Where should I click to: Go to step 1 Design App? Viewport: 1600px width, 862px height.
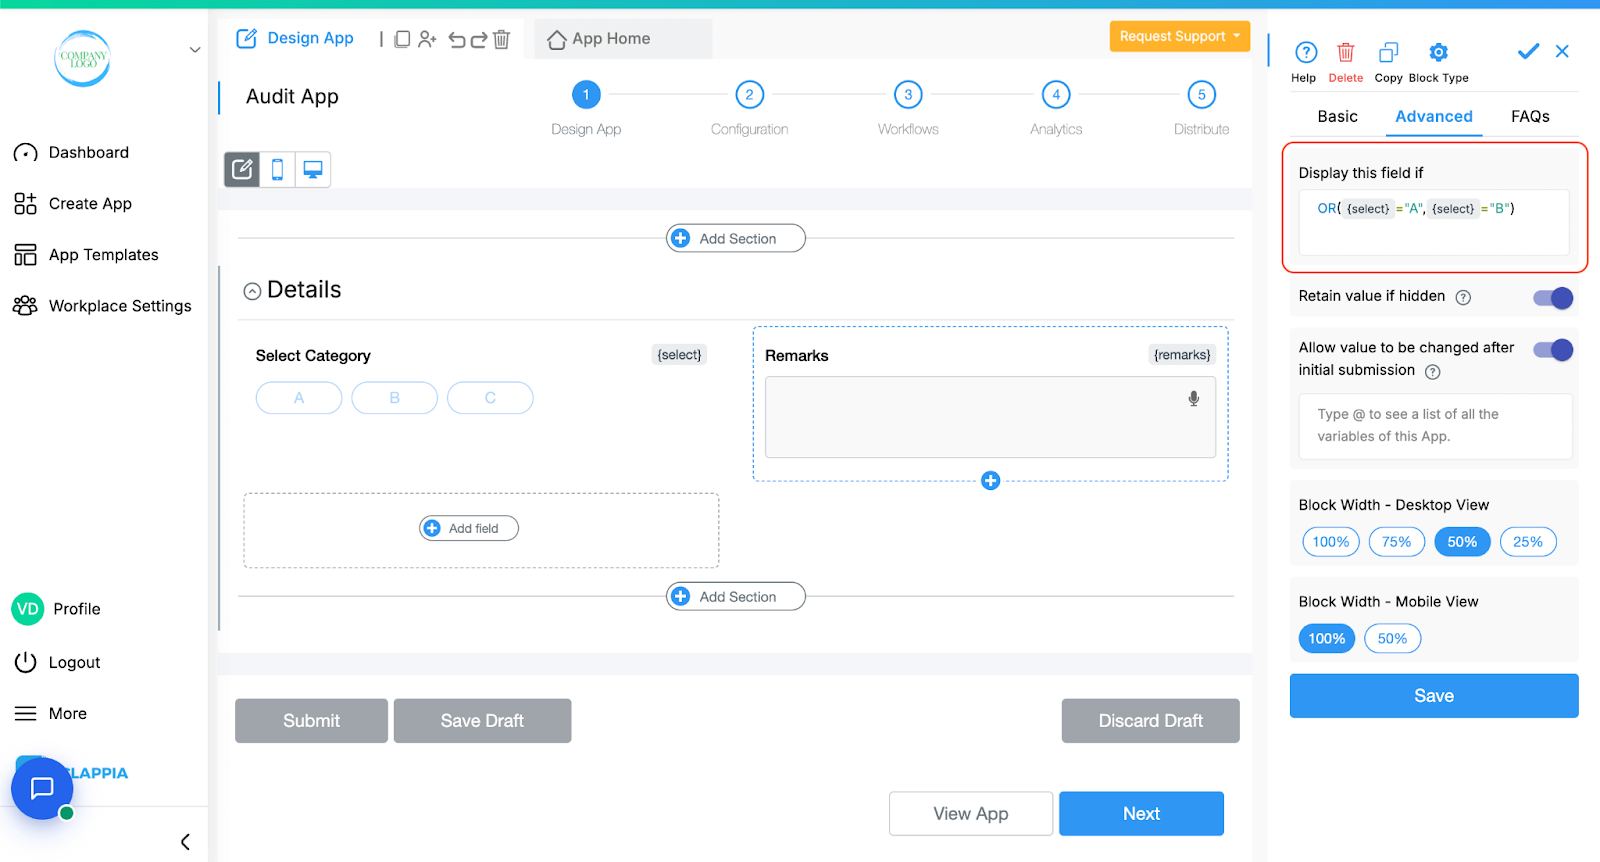586,95
